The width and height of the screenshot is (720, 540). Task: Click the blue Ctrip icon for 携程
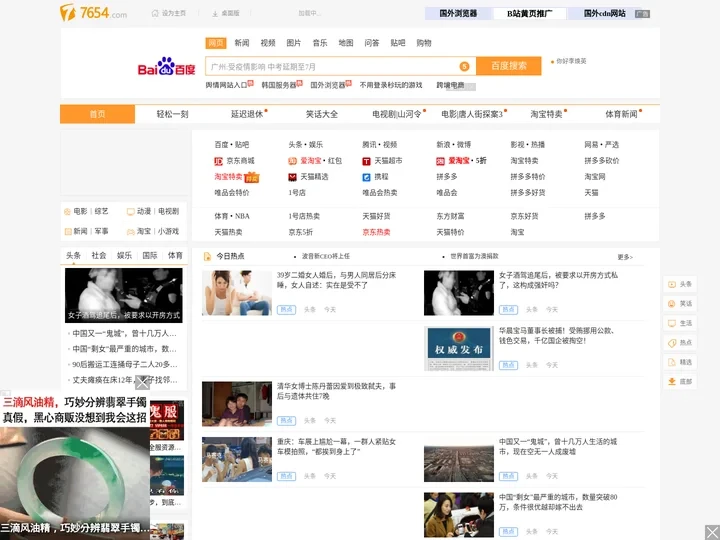point(366,177)
